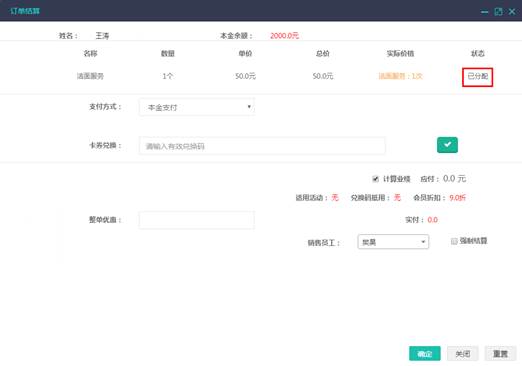
Task: Select the 状态 column header
Action: pyautogui.click(x=477, y=54)
